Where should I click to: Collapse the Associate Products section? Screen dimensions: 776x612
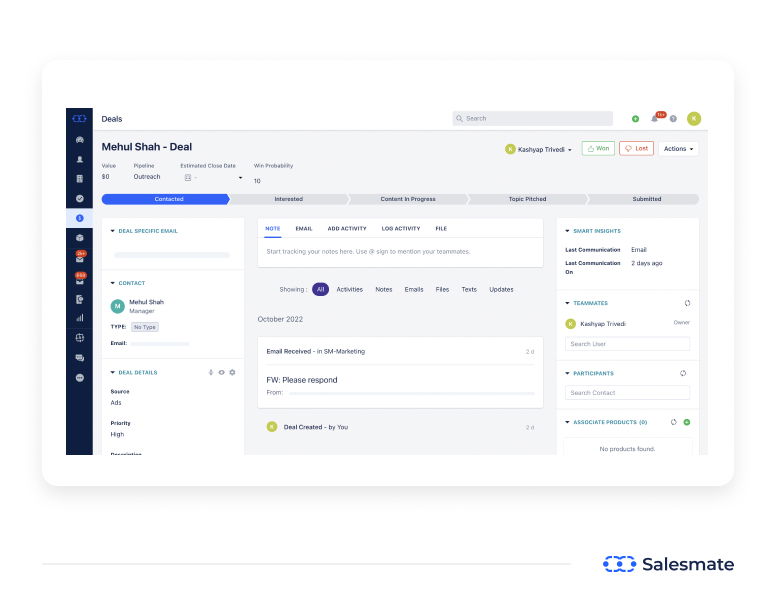pos(567,422)
